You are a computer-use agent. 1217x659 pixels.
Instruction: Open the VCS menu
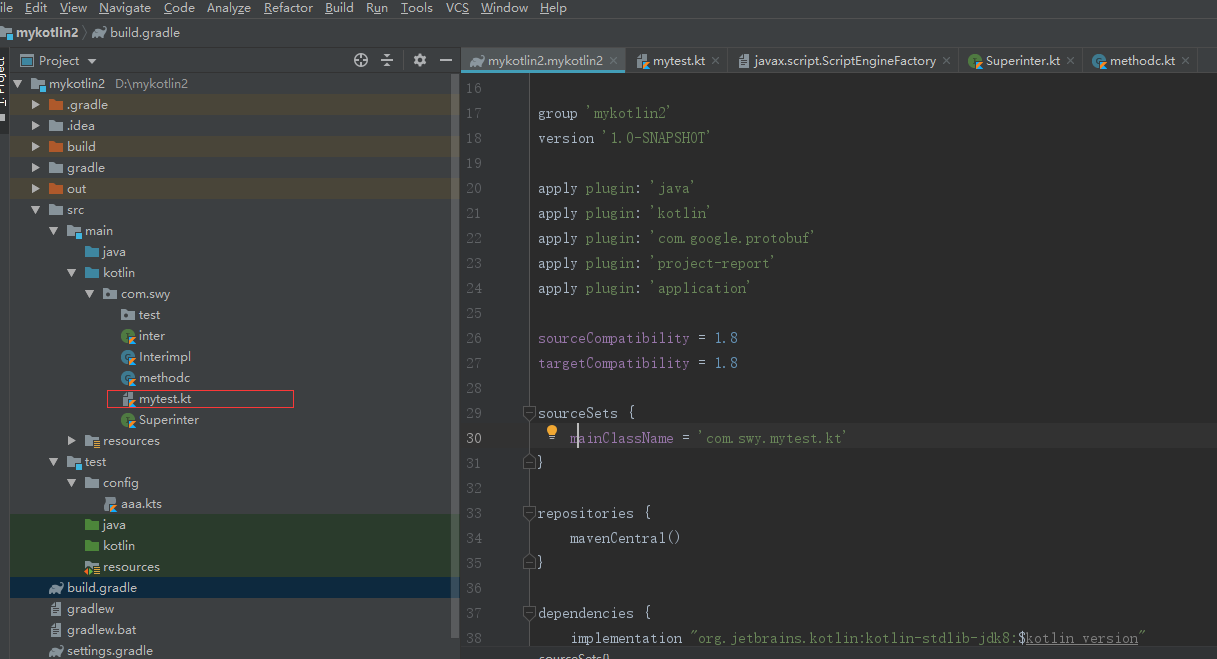pos(456,8)
